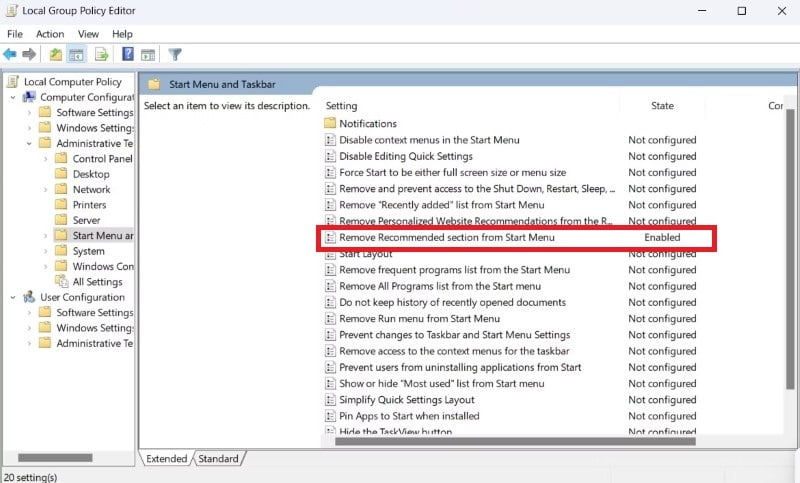Image resolution: width=800 pixels, height=483 pixels.
Task: Click the Computer Configuration icon in tree
Action: coord(30,97)
